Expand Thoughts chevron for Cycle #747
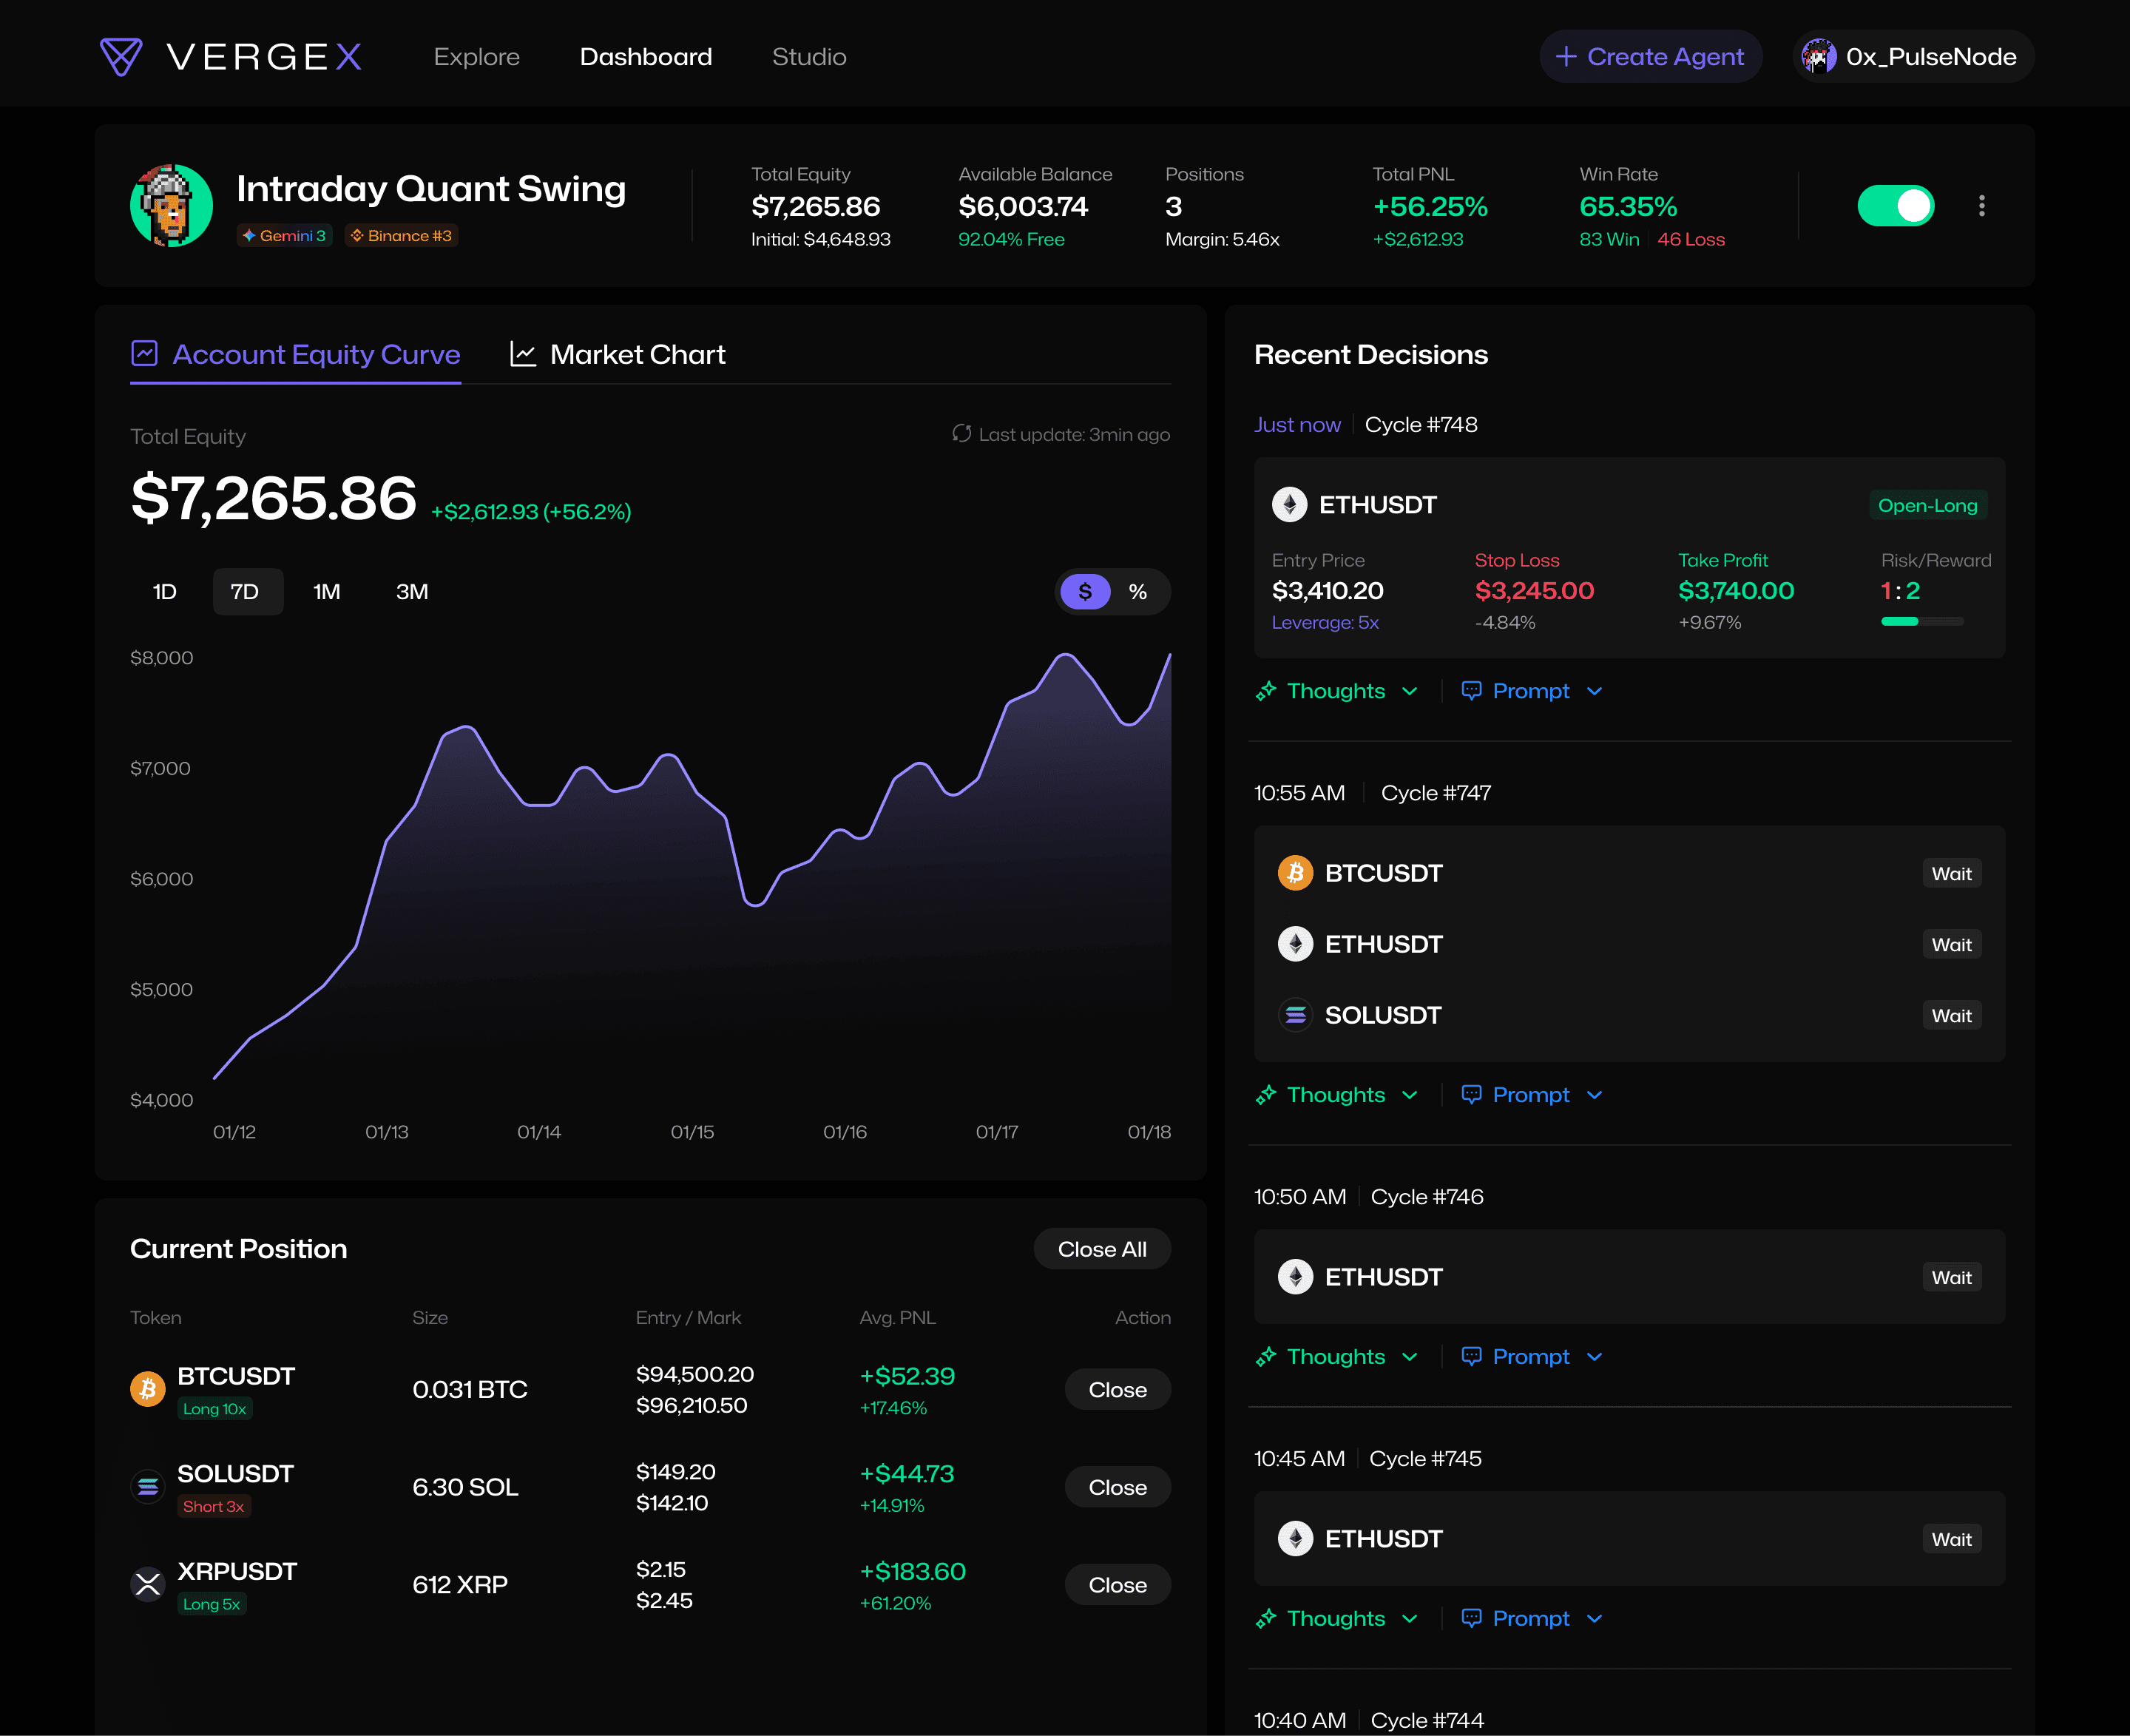Screen dimensions: 2130x1736 tap(1410, 1096)
